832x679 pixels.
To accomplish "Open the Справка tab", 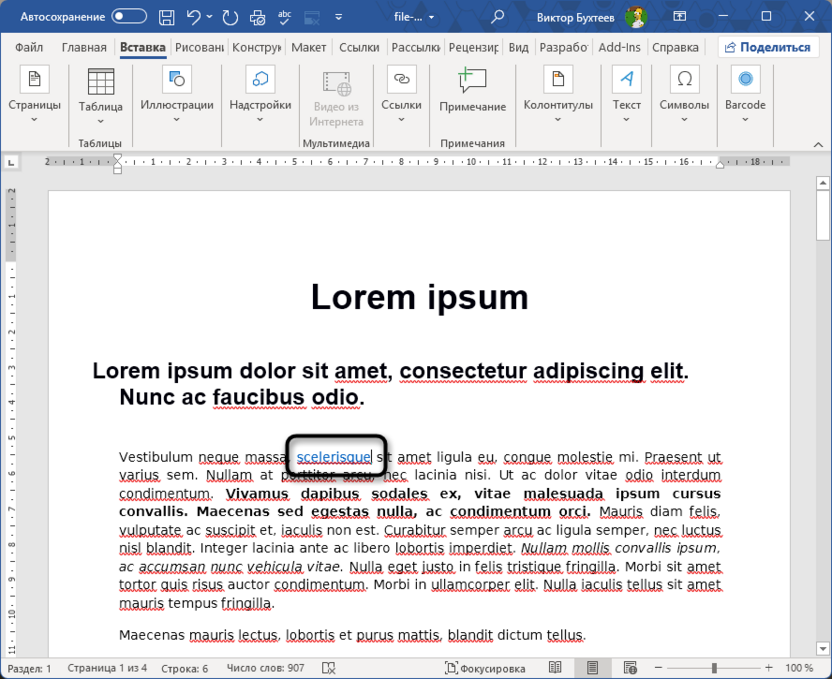I will coord(675,47).
